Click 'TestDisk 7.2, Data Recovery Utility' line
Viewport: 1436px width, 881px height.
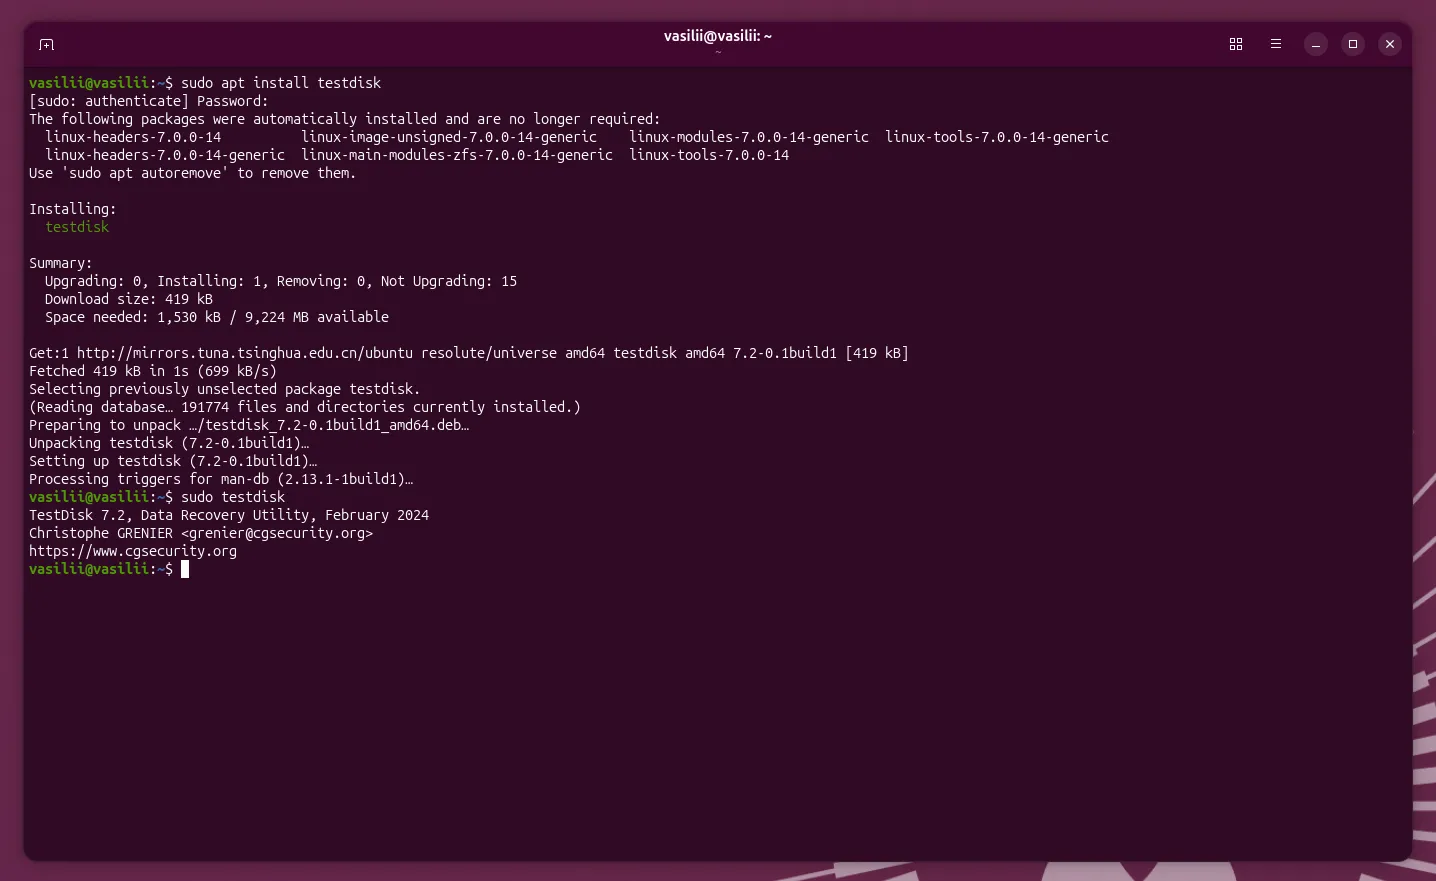[x=229, y=515]
